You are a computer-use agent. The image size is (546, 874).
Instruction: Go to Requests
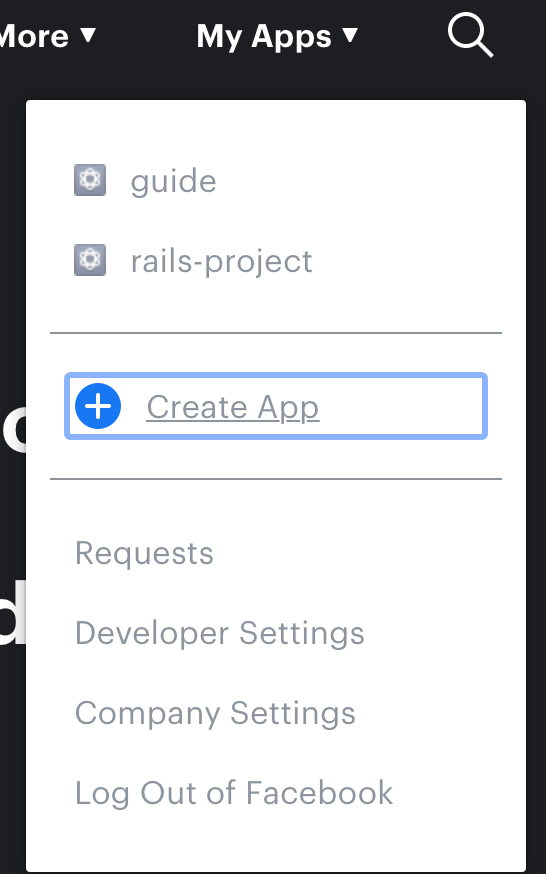tap(144, 553)
